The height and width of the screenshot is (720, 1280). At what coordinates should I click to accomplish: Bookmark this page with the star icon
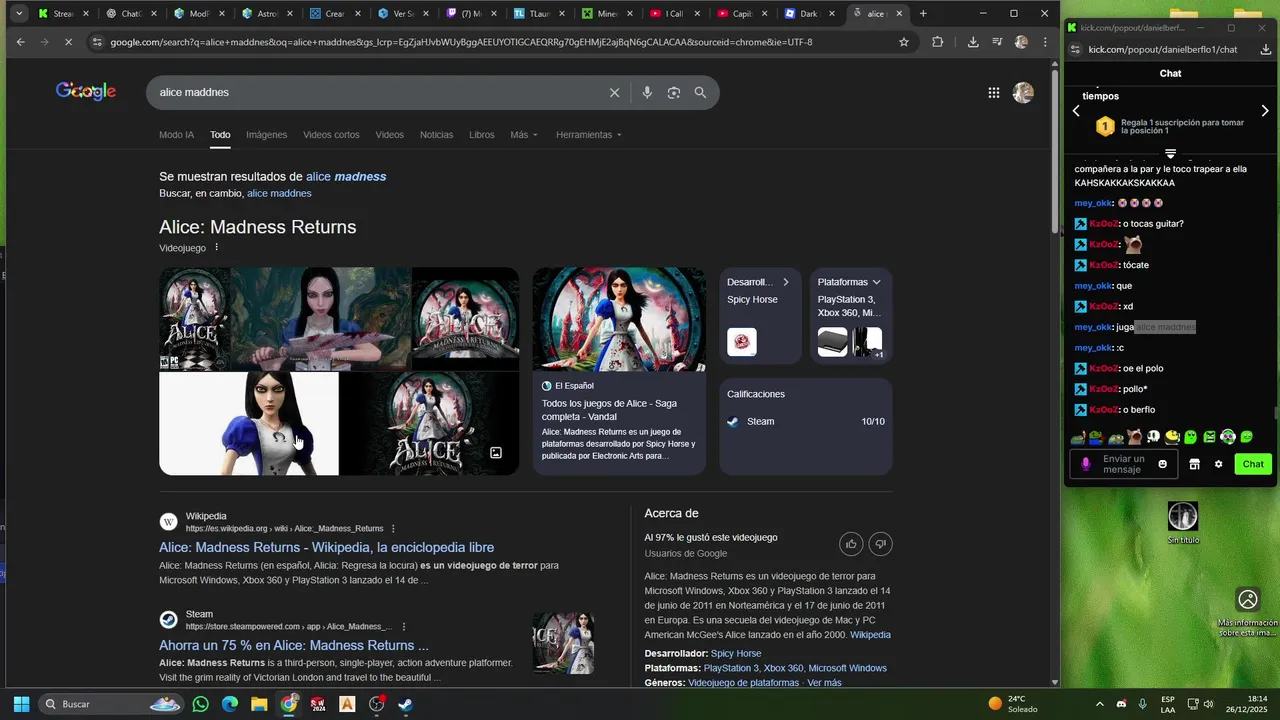coord(904,42)
